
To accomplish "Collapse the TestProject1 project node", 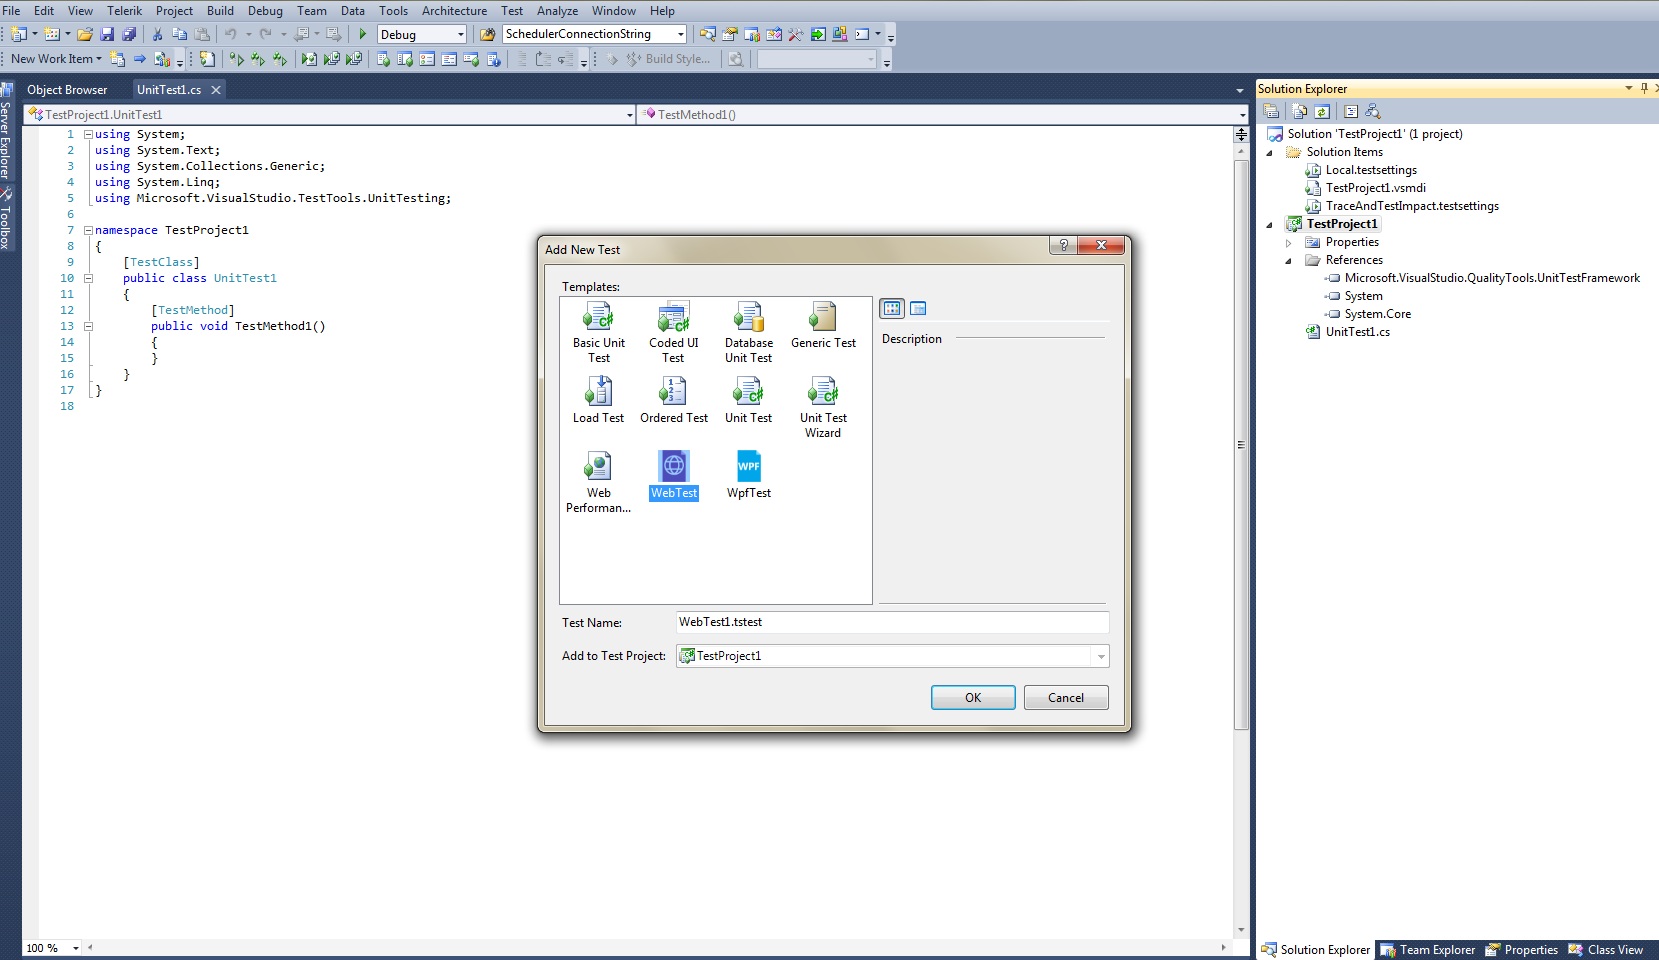I will [1270, 224].
